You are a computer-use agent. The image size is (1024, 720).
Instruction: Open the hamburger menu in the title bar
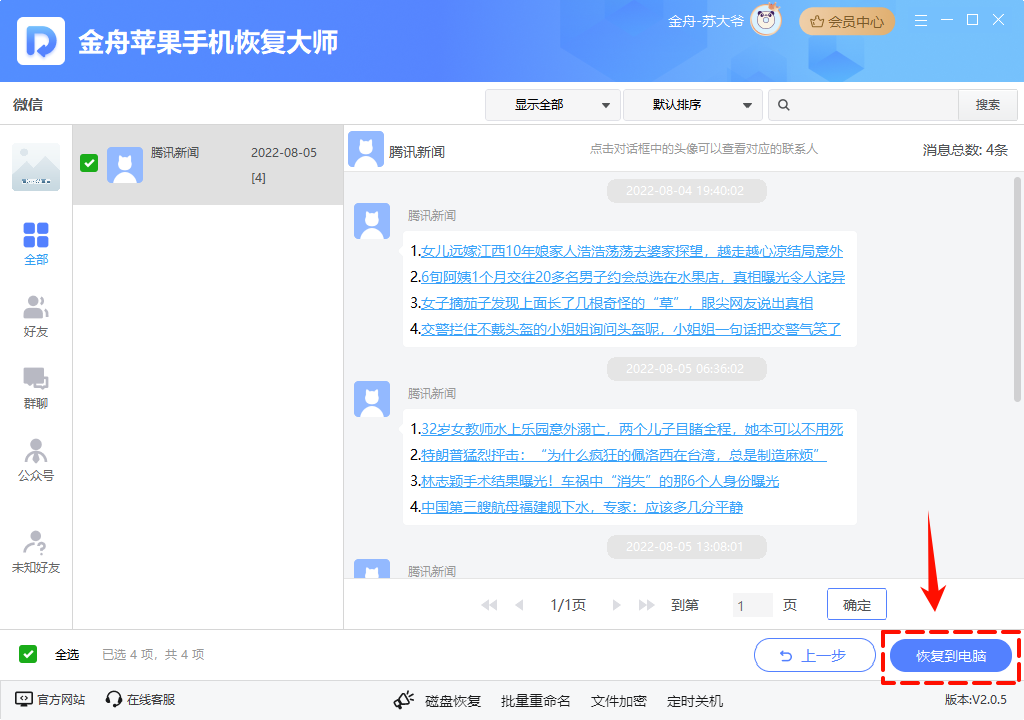[x=921, y=20]
